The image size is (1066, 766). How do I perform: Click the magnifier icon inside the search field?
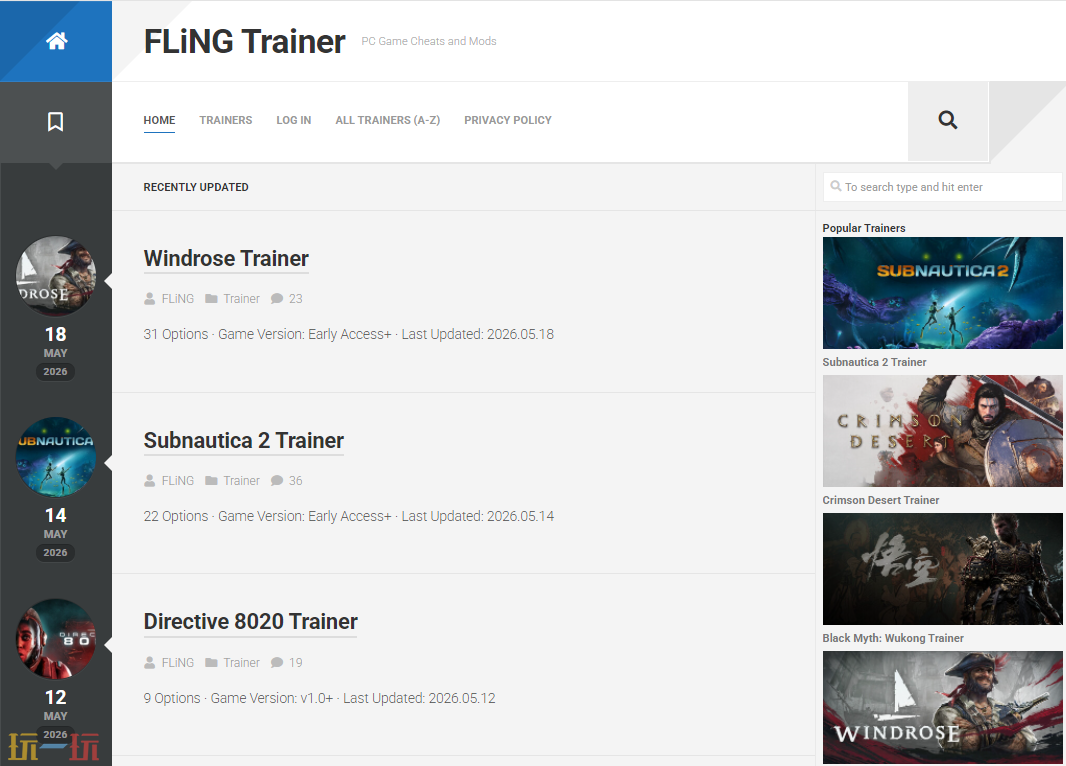click(836, 186)
